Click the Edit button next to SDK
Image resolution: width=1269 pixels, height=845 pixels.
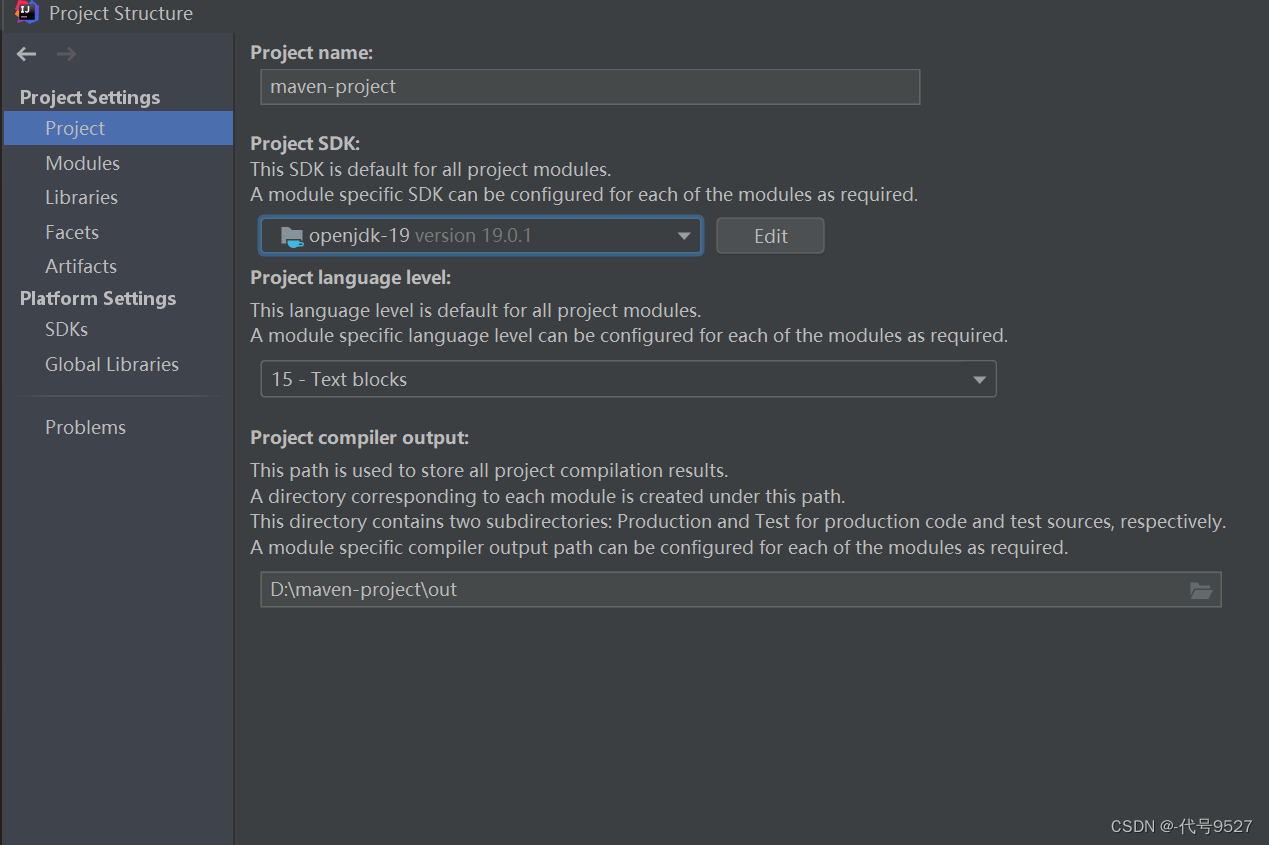tap(770, 236)
